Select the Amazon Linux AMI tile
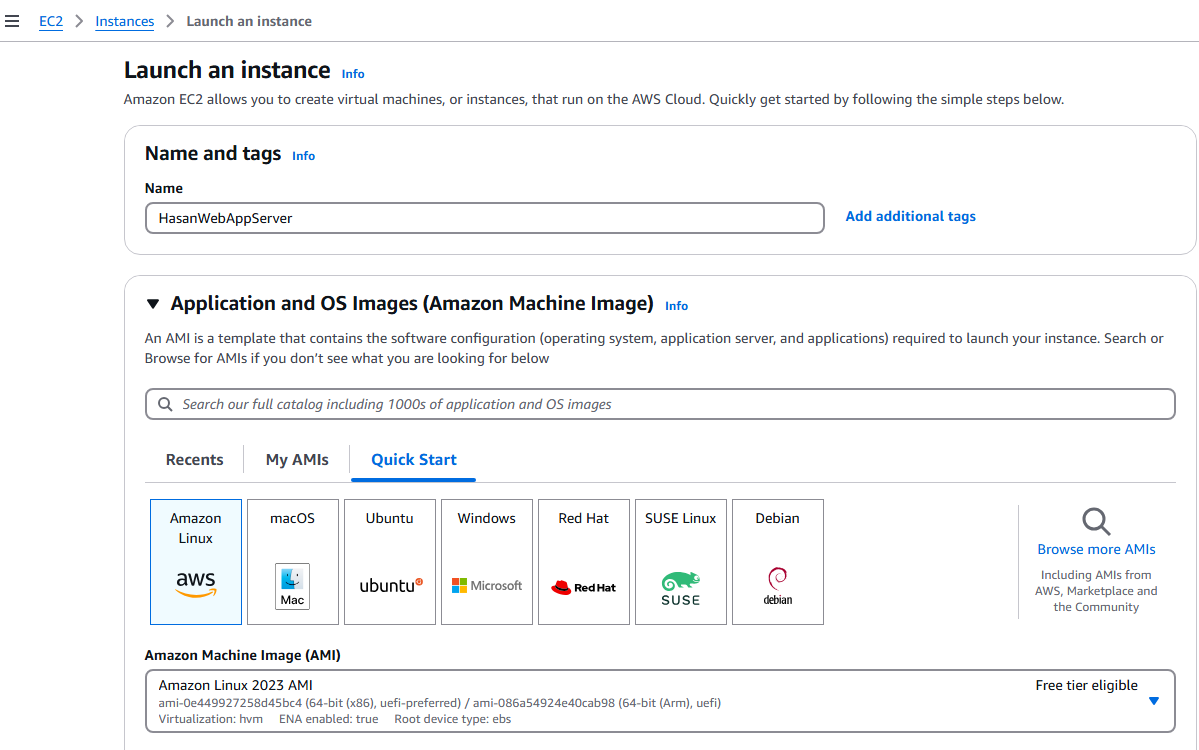1199x750 pixels. tap(196, 562)
